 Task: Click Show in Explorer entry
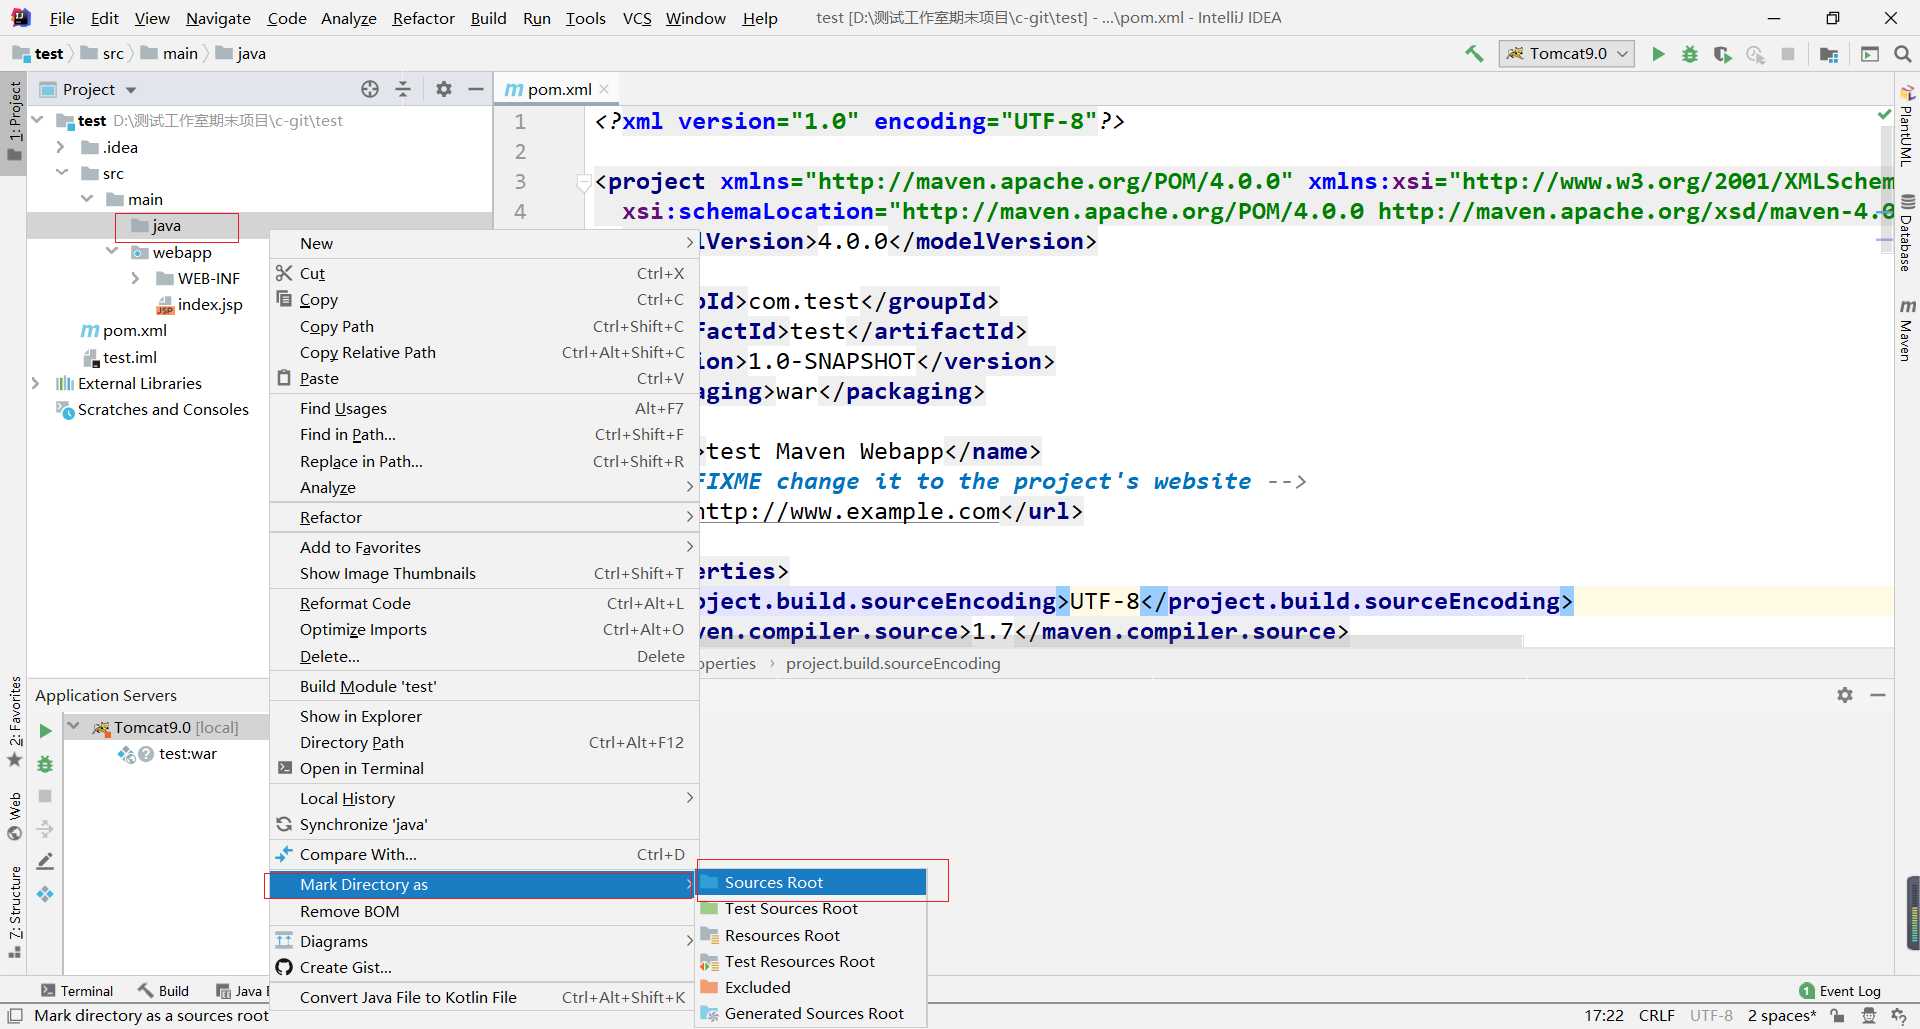pyautogui.click(x=484, y=716)
